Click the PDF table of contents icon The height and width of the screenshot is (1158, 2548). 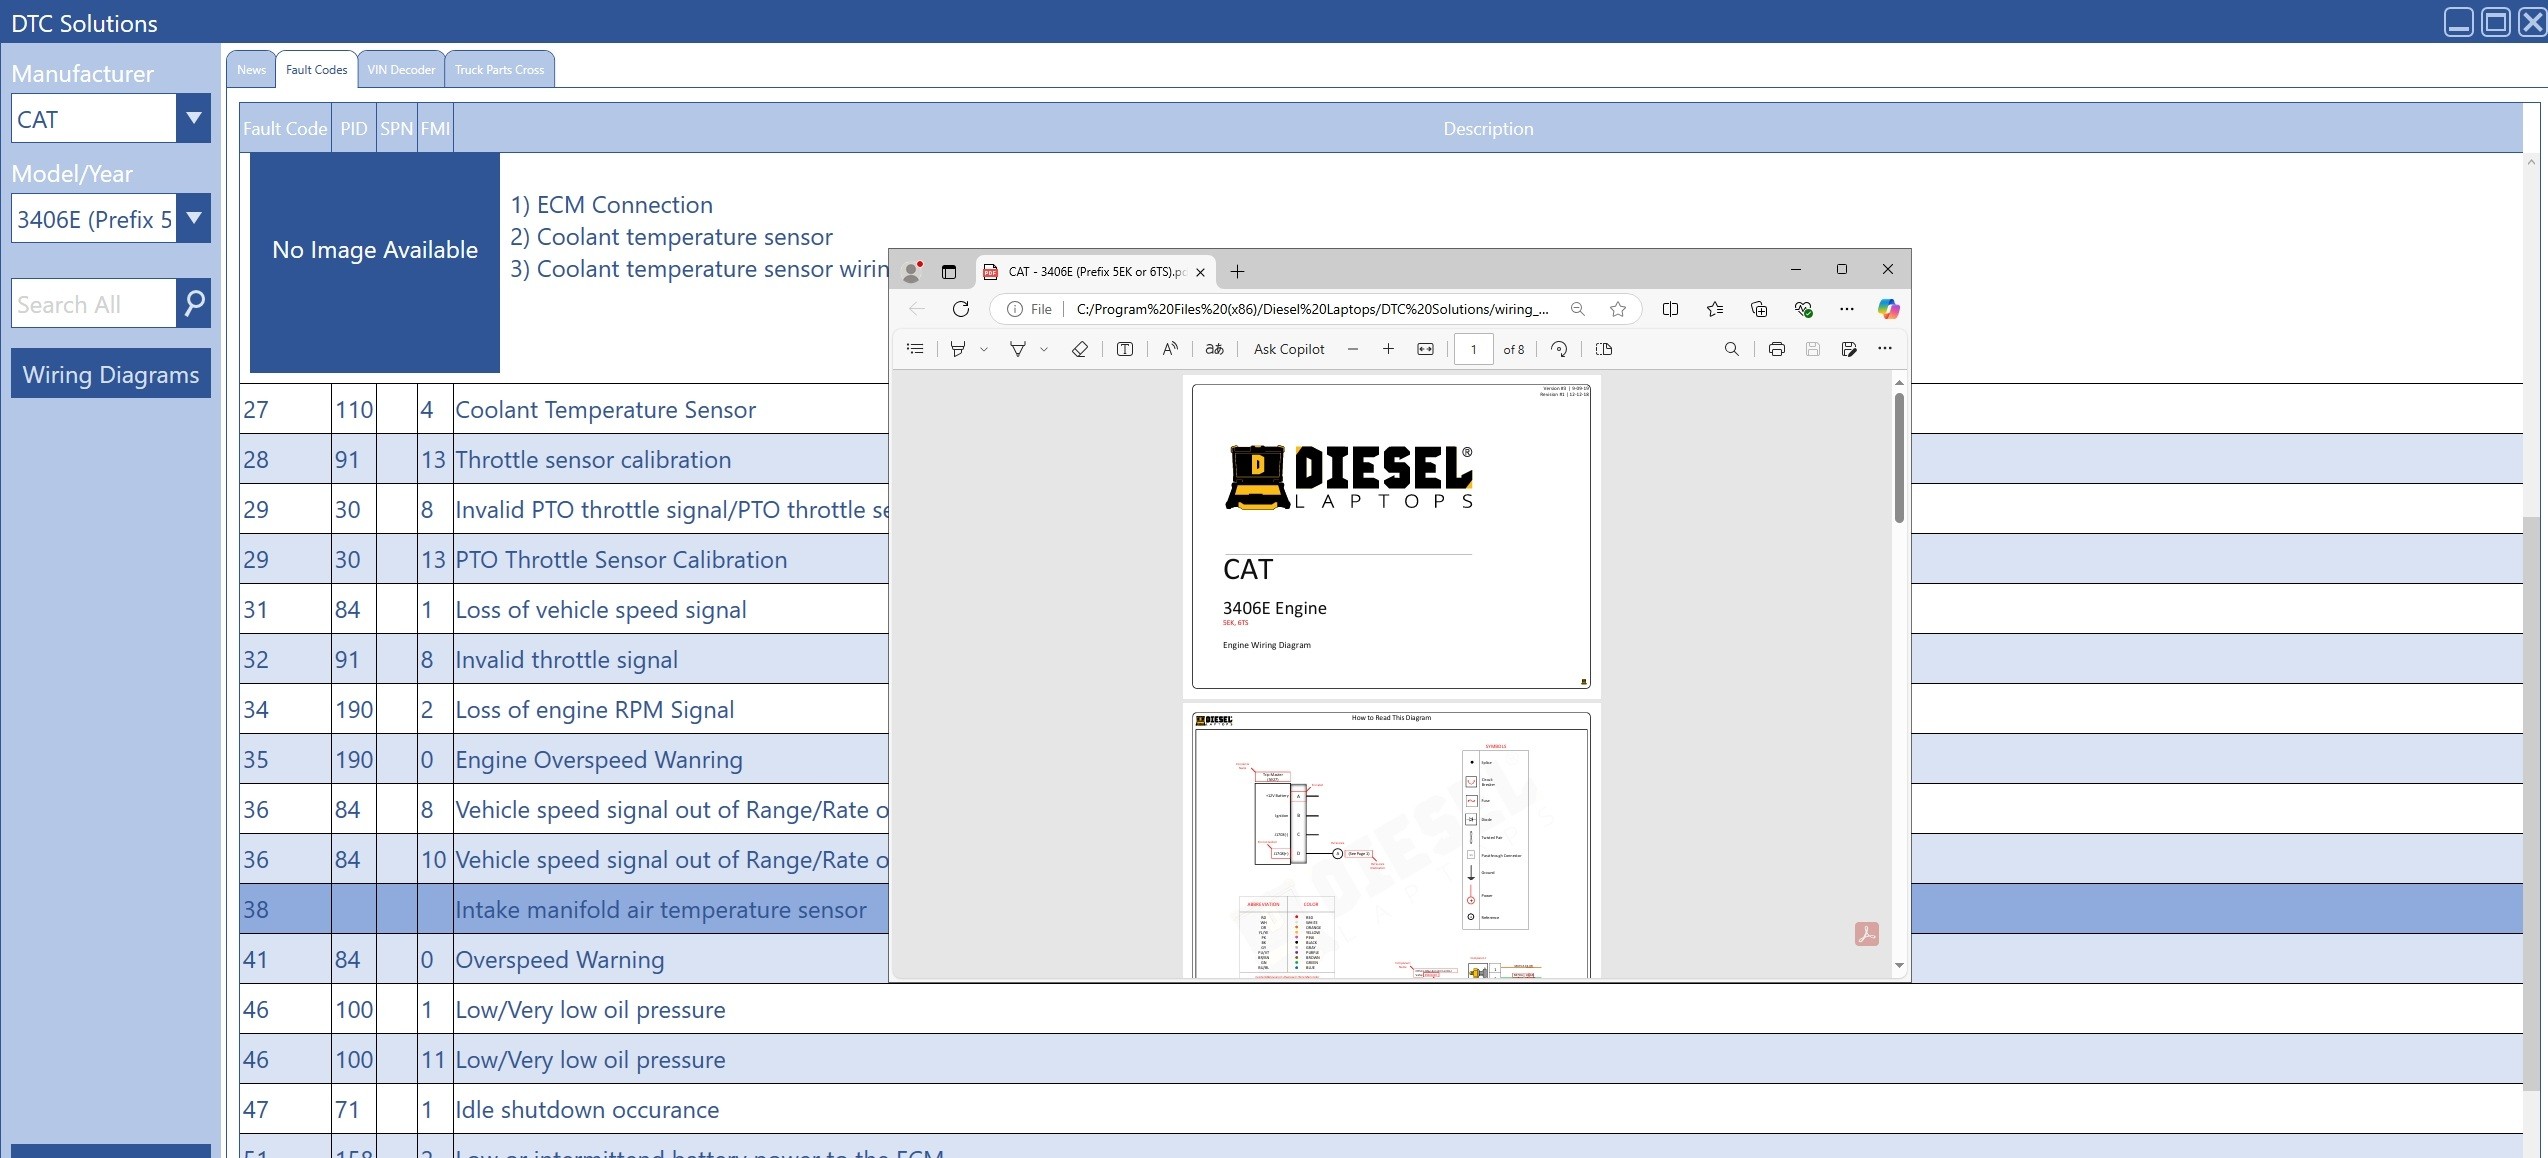coord(914,349)
